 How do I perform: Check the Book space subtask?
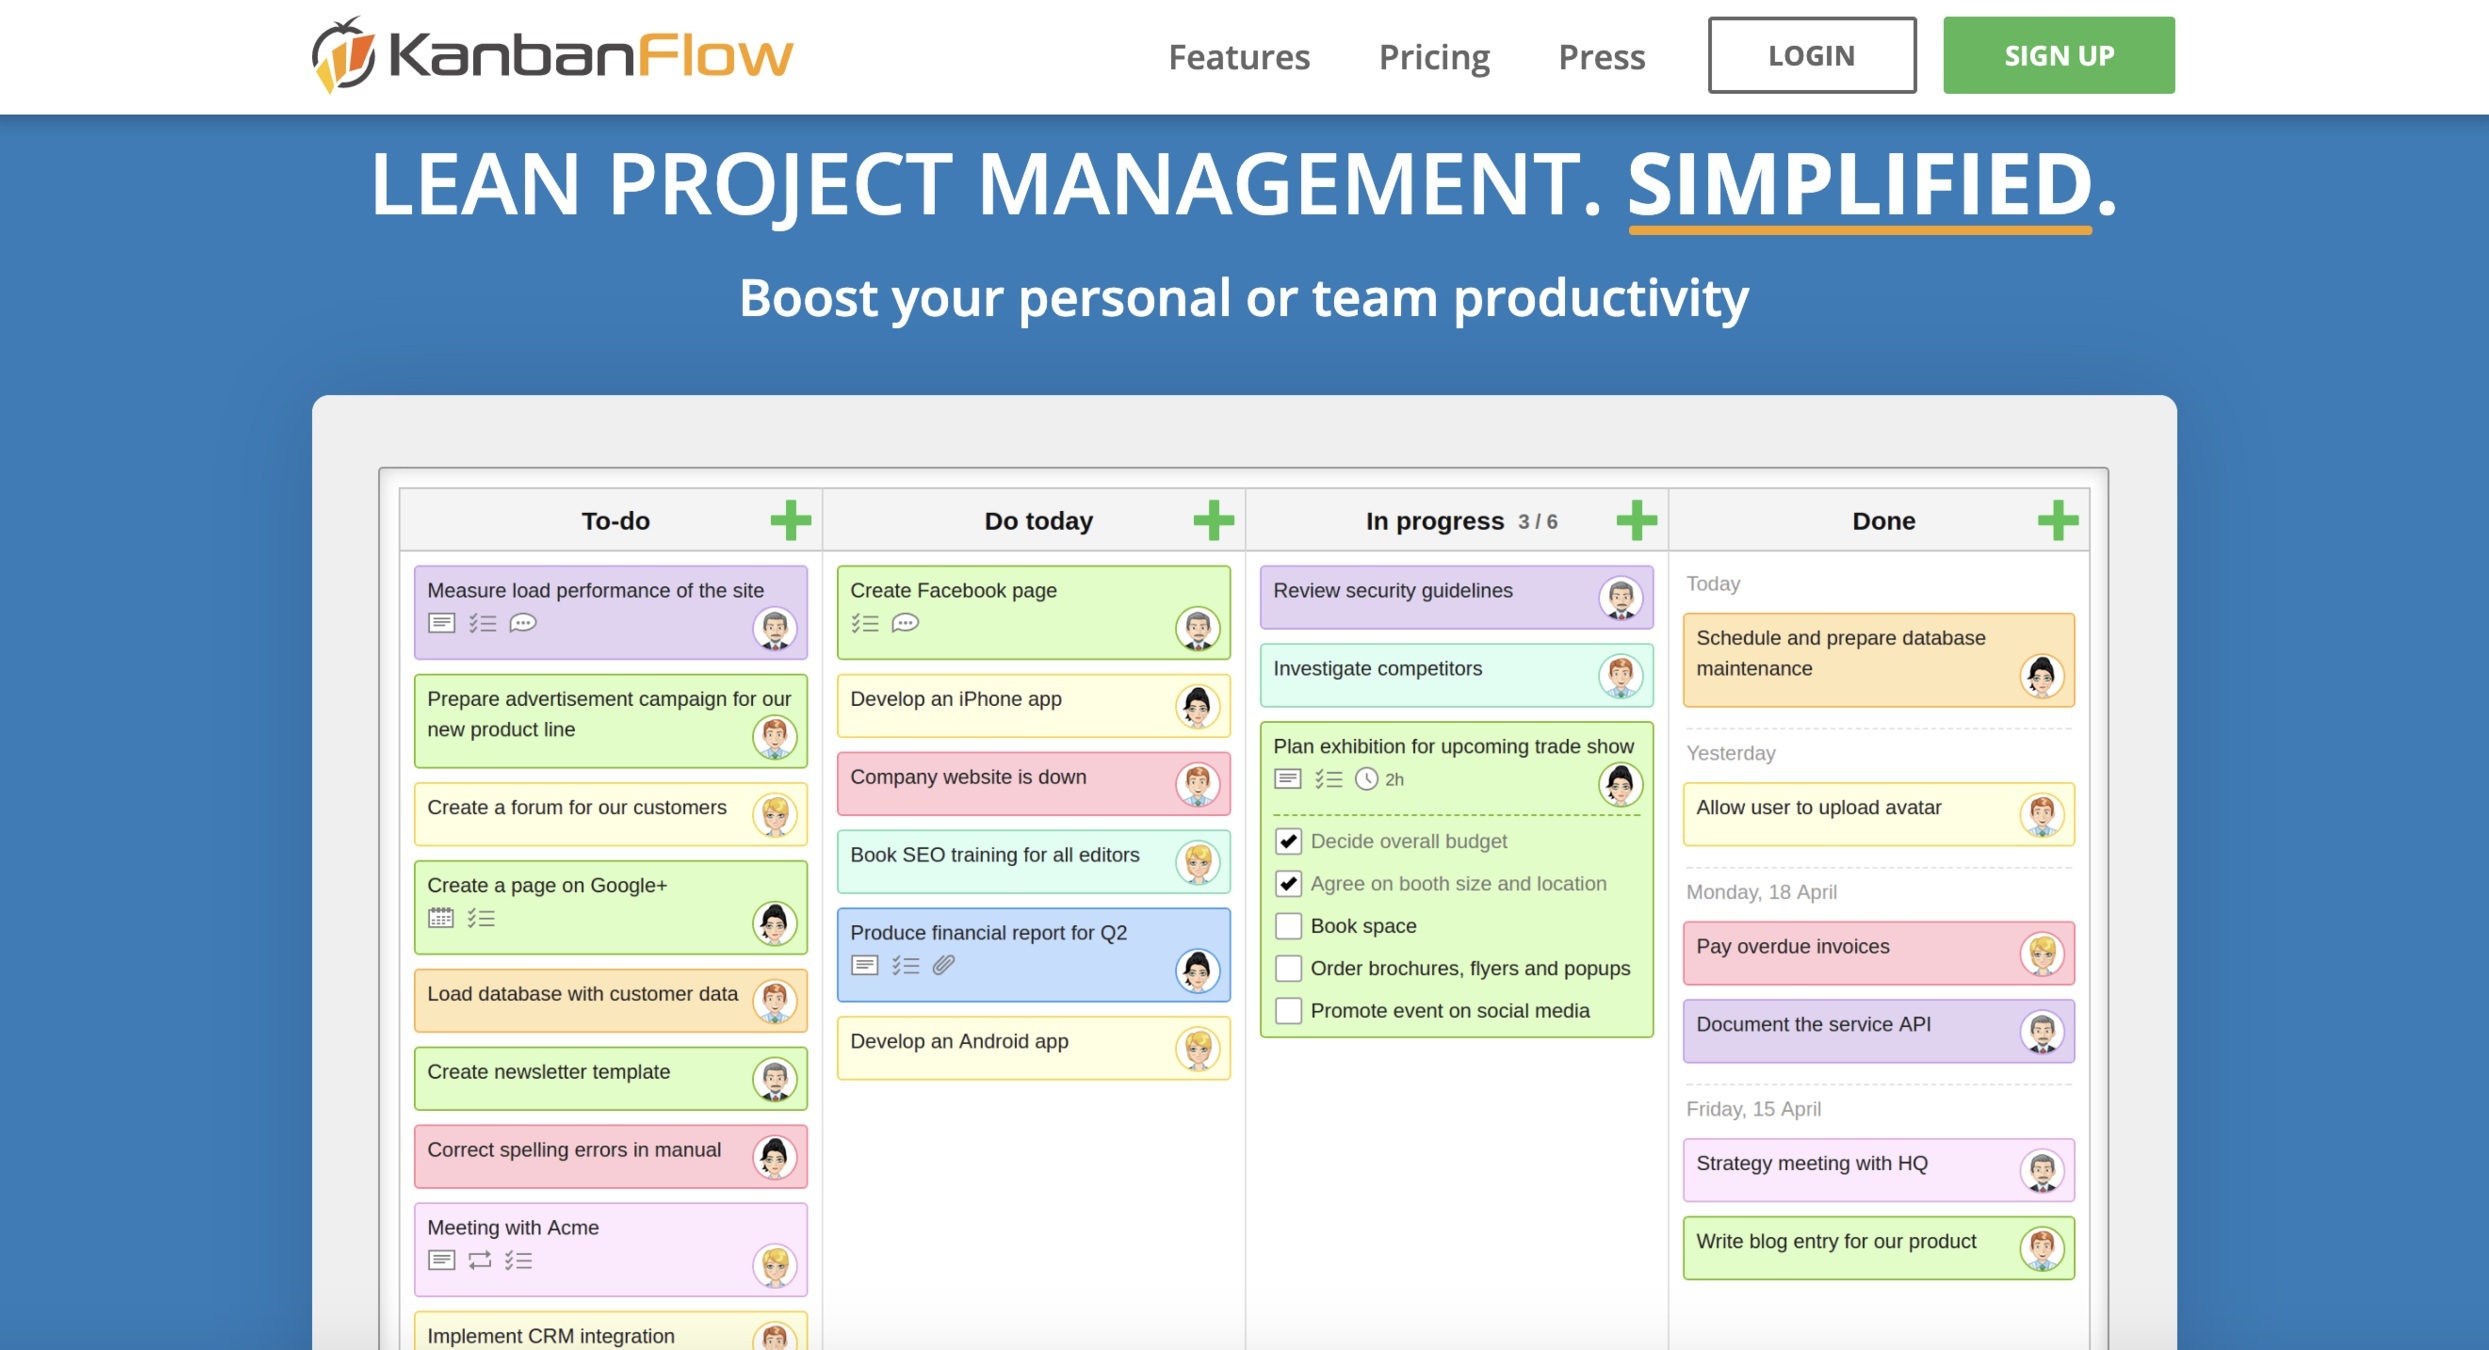(1288, 926)
